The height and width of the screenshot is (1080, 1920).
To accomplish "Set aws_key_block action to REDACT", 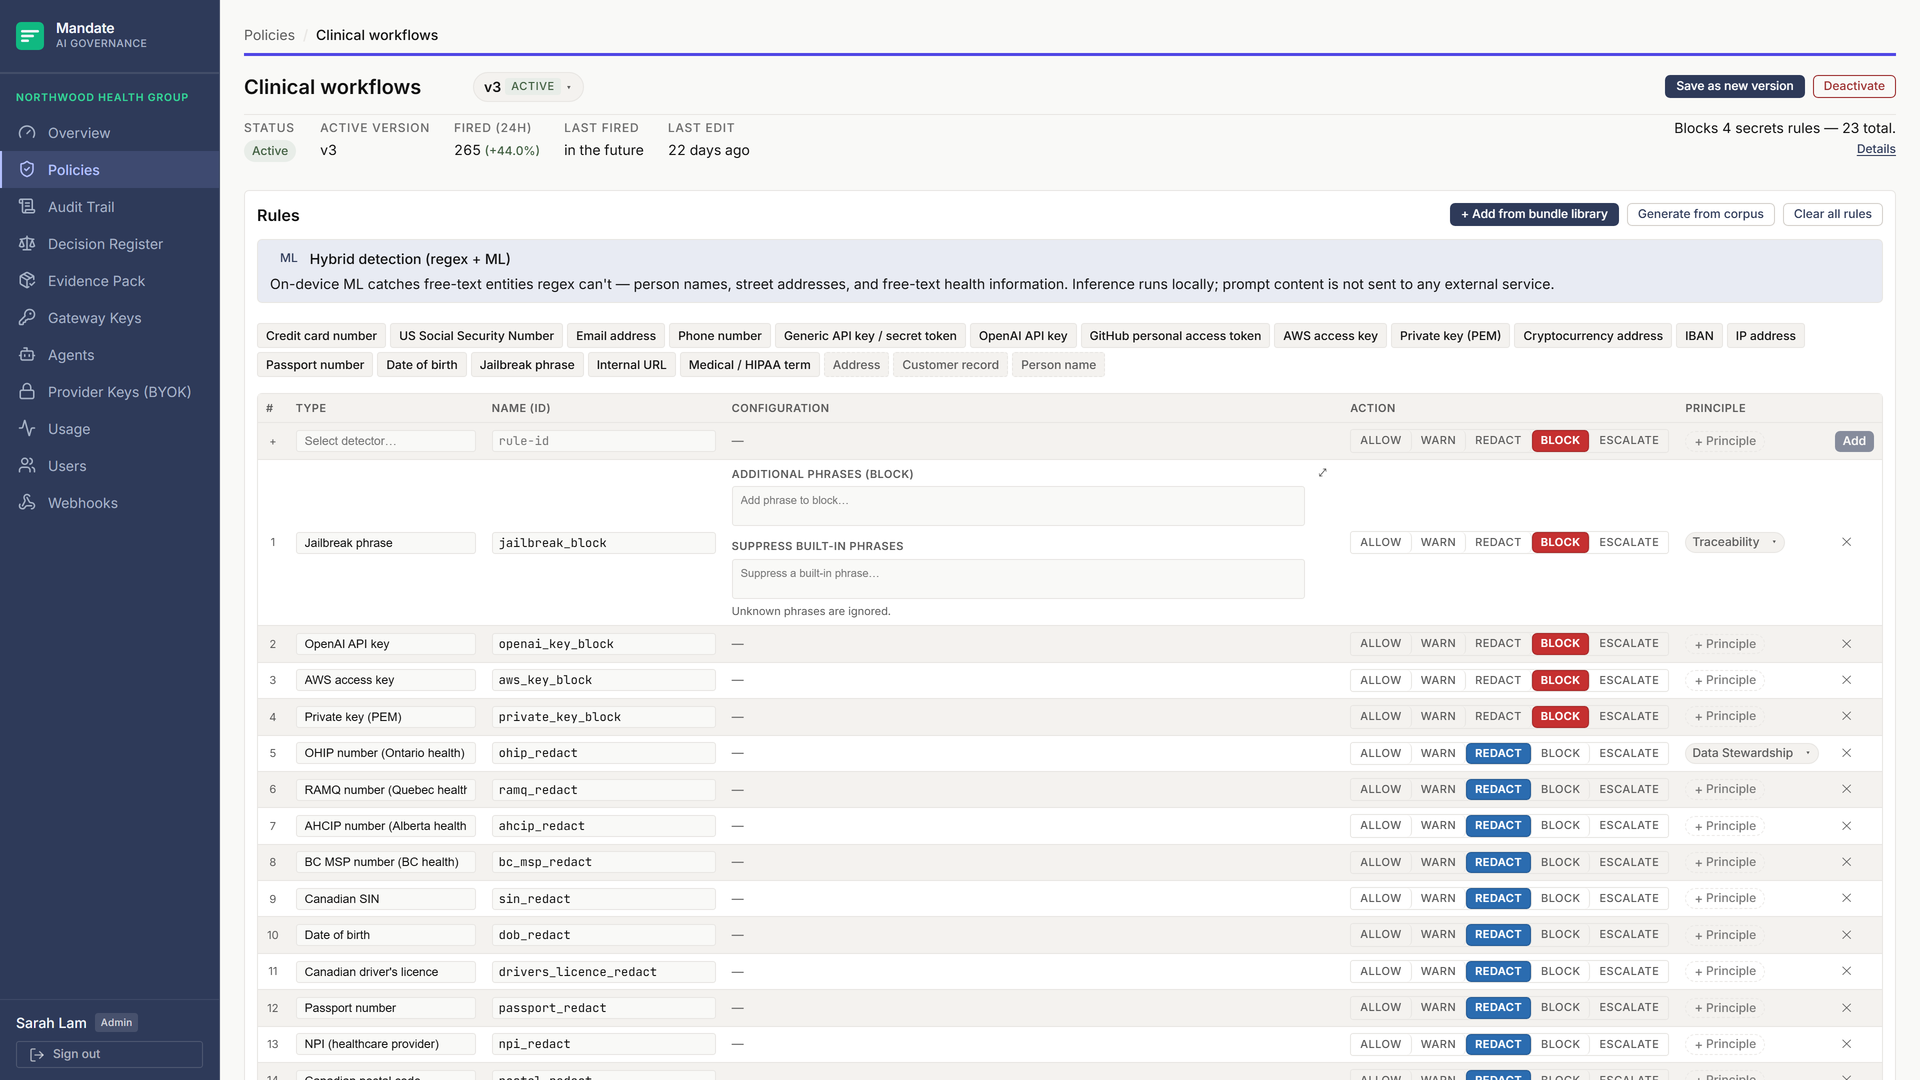I will (1497, 680).
